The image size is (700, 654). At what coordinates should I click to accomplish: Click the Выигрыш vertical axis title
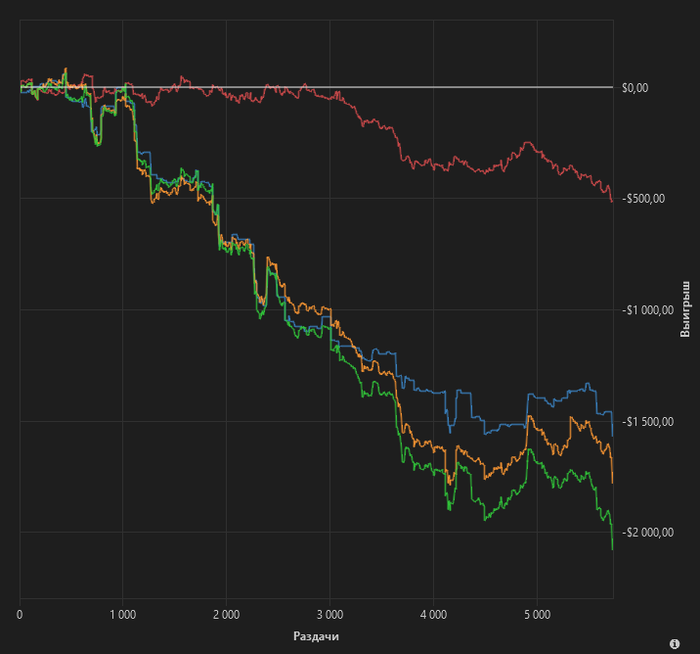coord(685,309)
